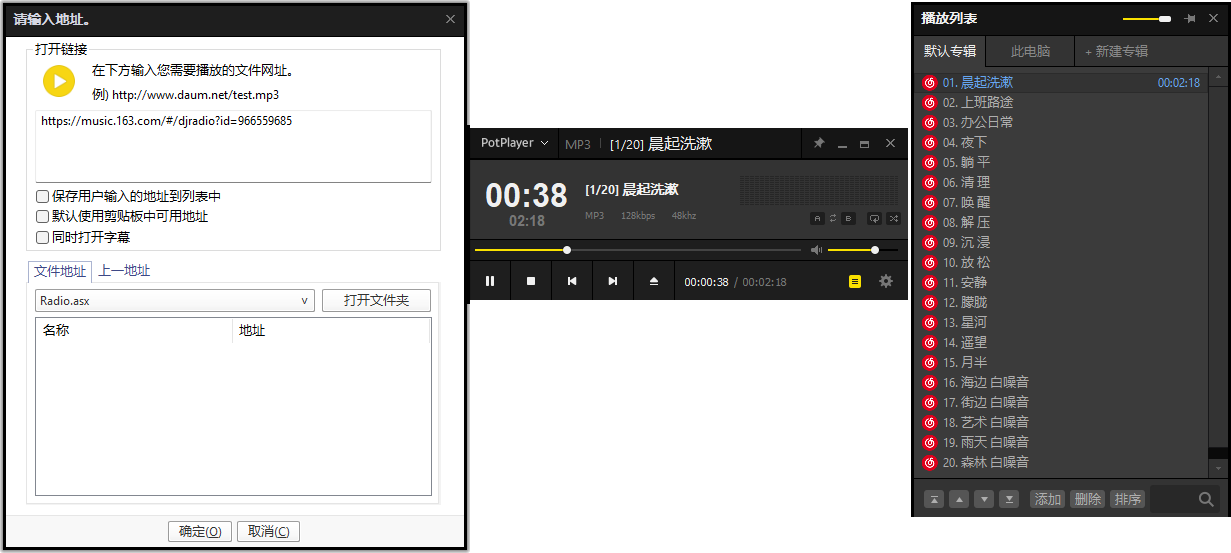Select playlist item 16. 海边 白噪音

click(1061, 382)
